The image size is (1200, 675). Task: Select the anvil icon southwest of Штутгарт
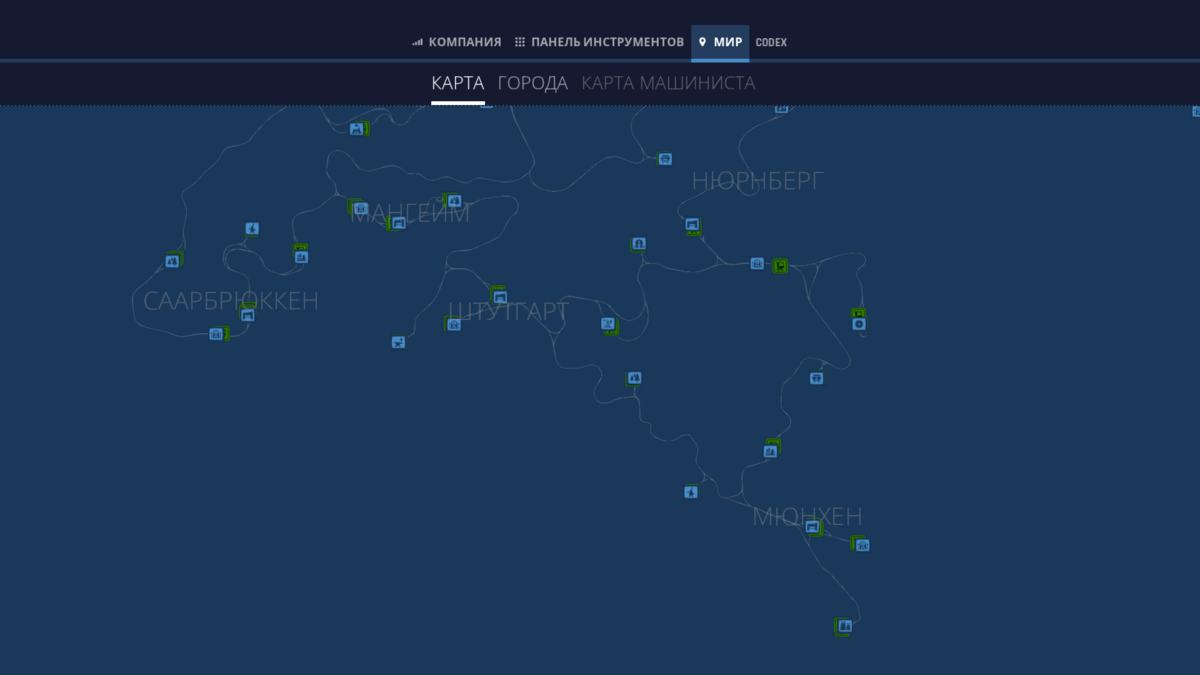pyautogui.click(x=398, y=342)
